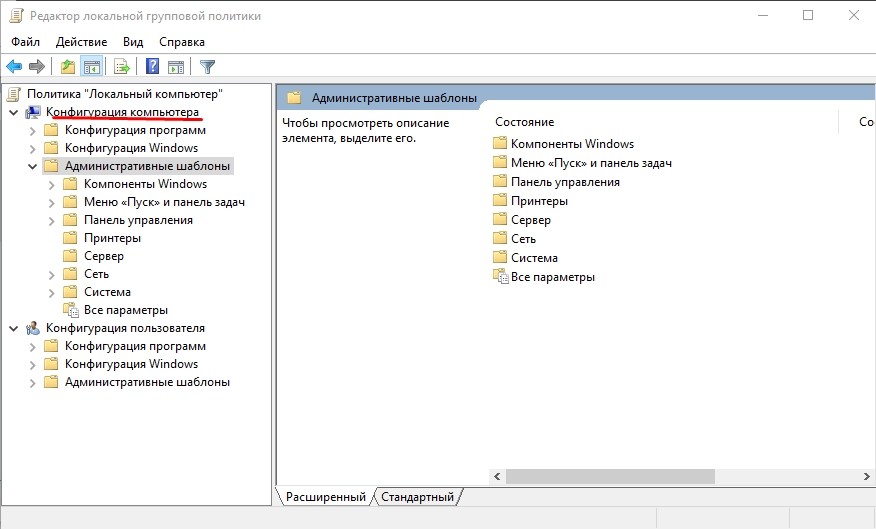This screenshot has height=529, width=876.
Task: Switch to the Стандартный tab
Action: (417, 497)
